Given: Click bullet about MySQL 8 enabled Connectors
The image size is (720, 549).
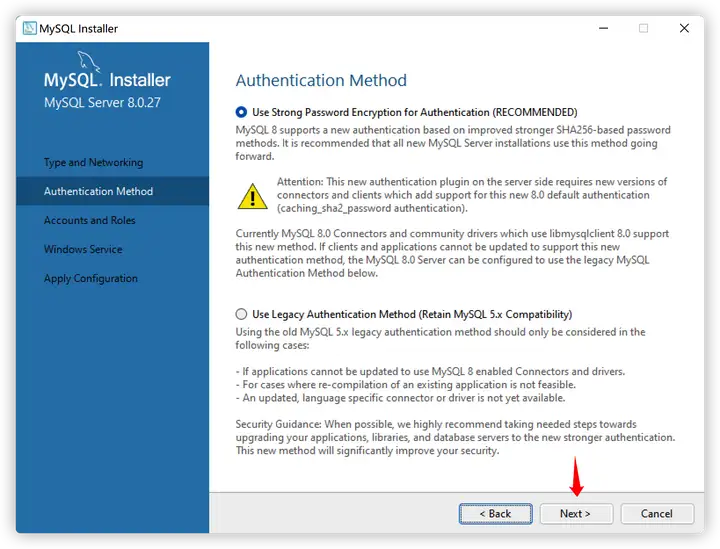Looking at the screenshot, I should (430, 371).
